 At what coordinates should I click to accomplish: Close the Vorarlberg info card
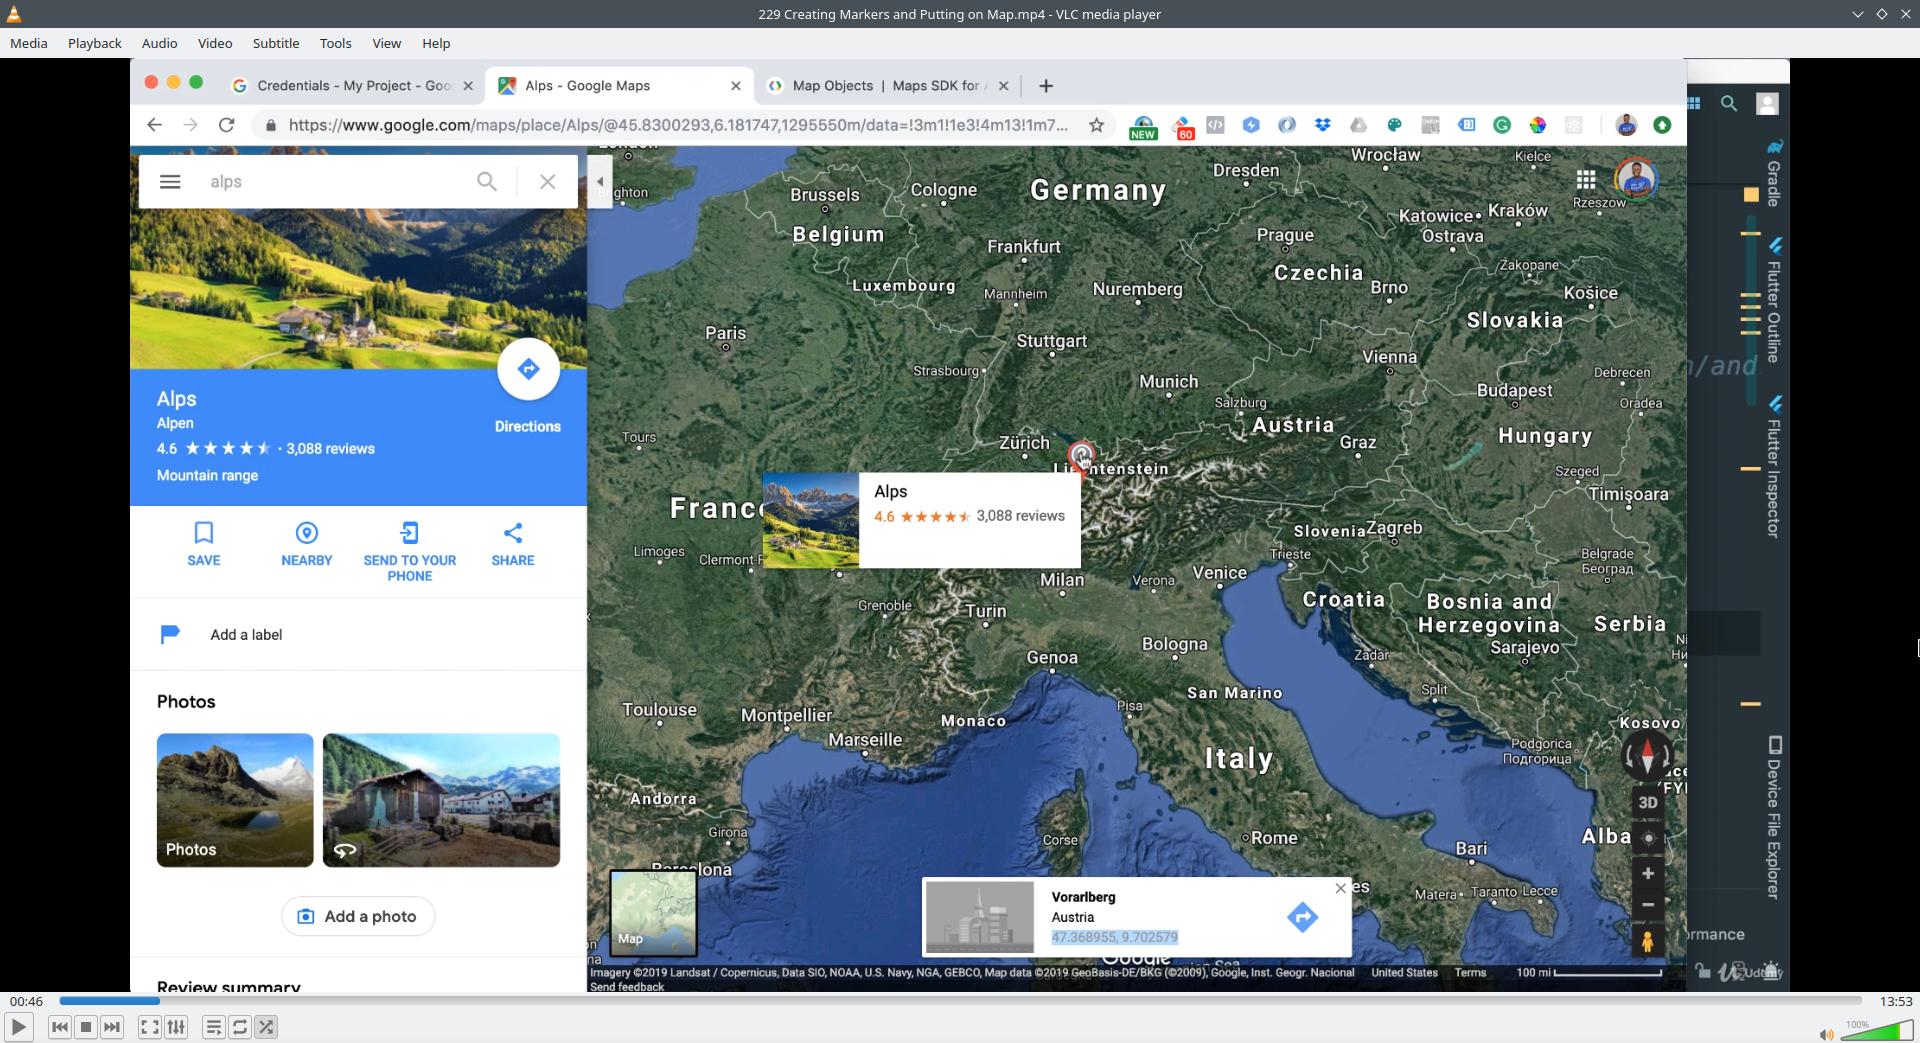[x=1341, y=888]
